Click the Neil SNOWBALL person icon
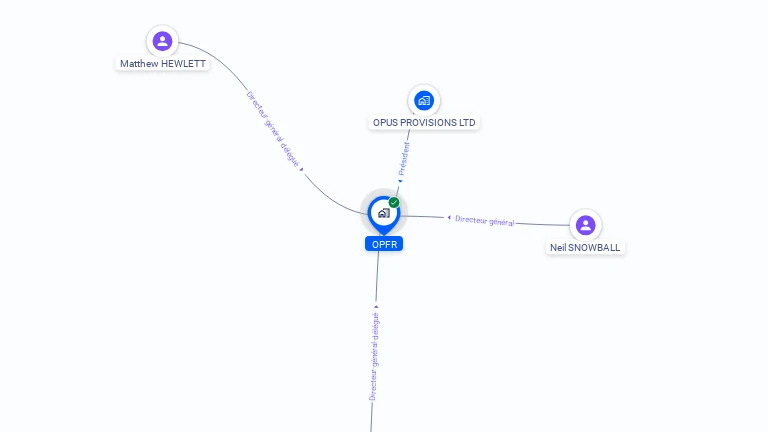Image resolution: width=768 pixels, height=432 pixels. point(585,225)
